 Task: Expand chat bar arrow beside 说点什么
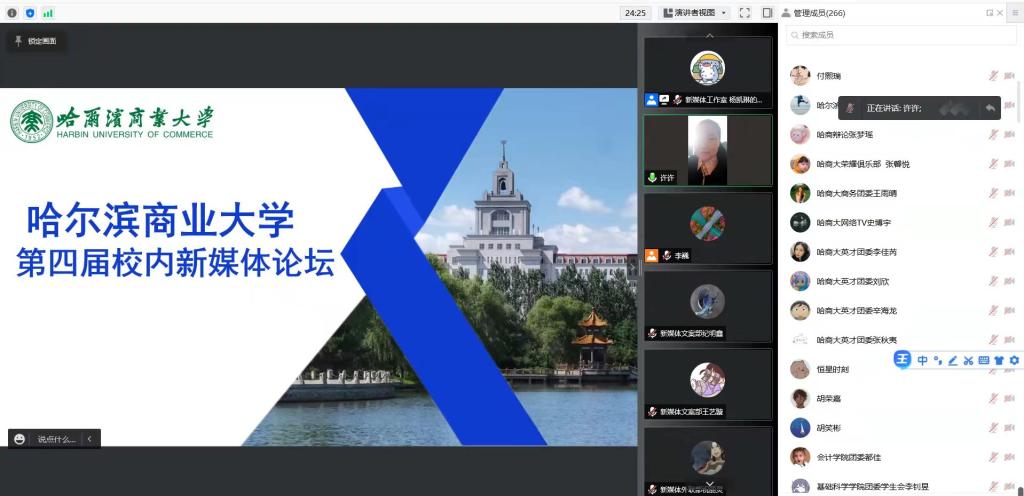pos(89,438)
